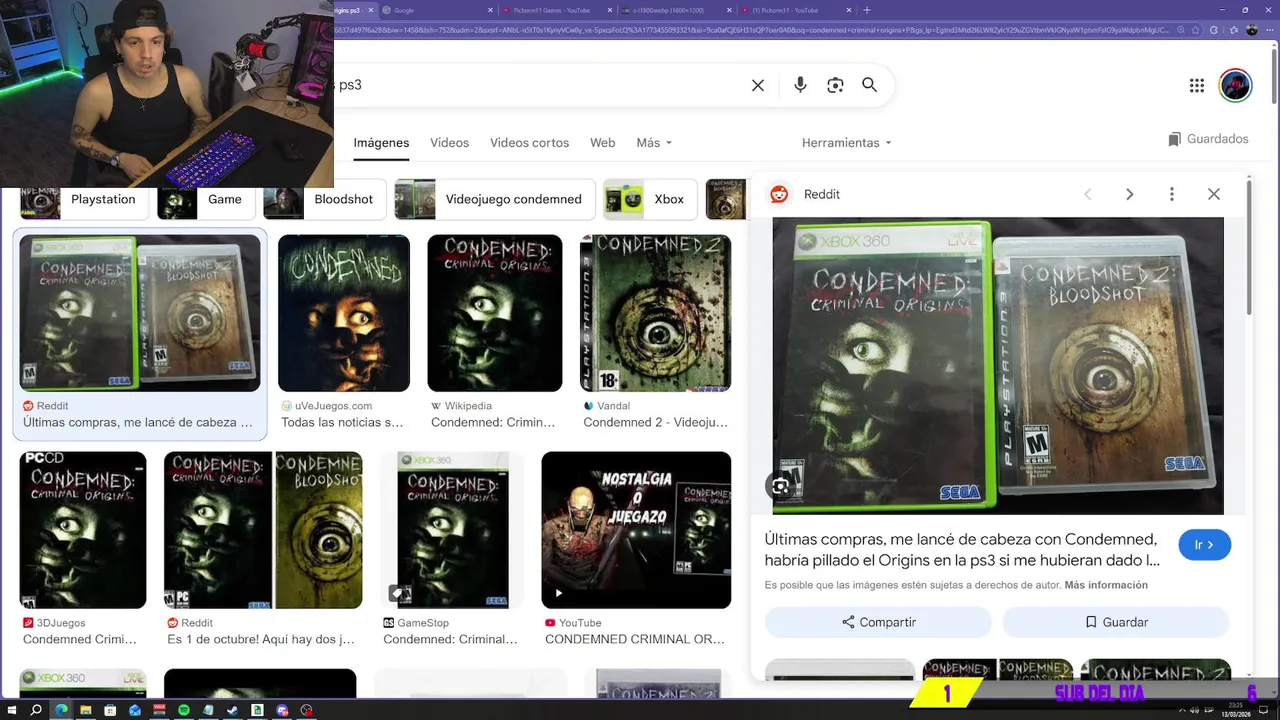Screen dimensions: 1280x720
Task: Click the magnifying glass search button
Action: coord(870,86)
